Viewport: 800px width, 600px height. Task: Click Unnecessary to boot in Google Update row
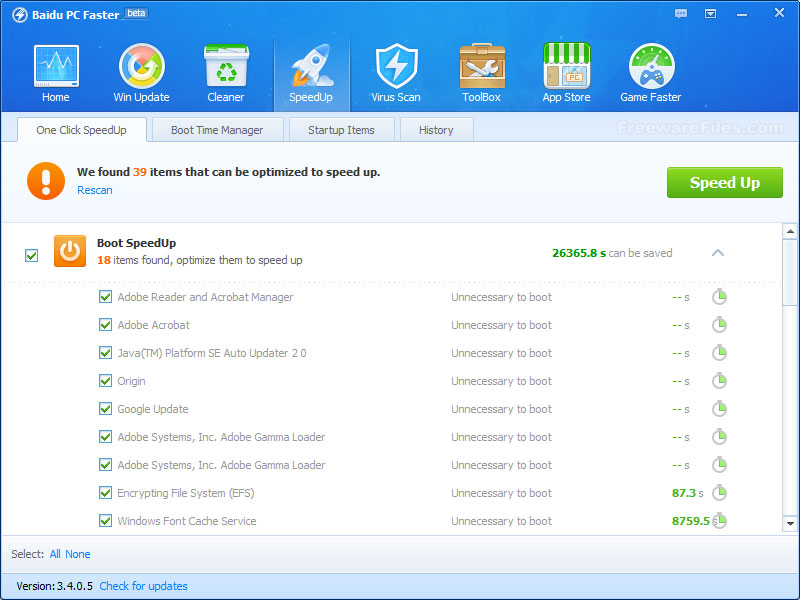coord(502,409)
